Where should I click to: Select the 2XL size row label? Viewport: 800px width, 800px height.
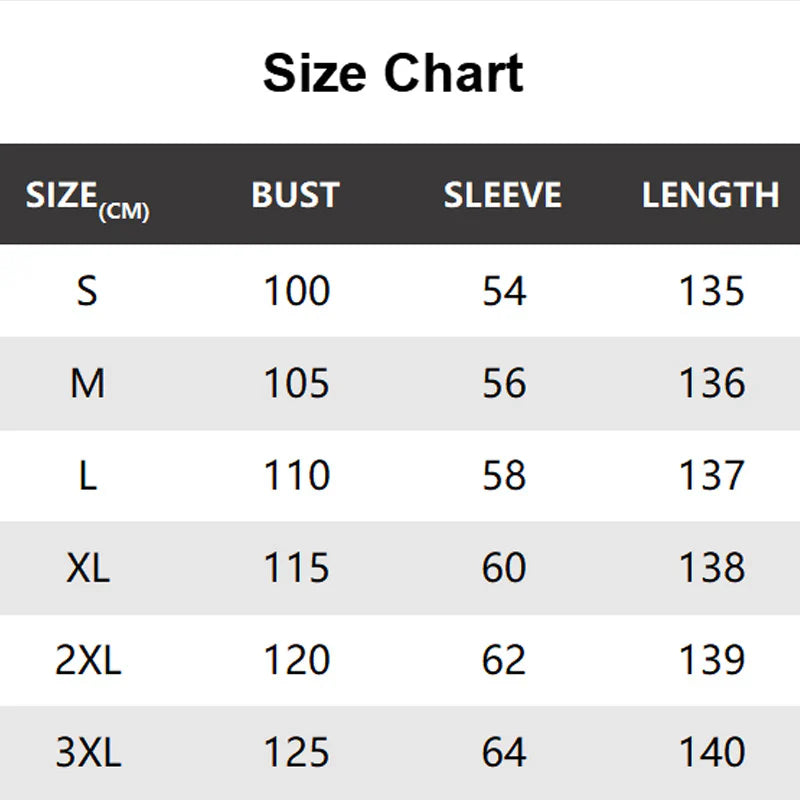pyautogui.click(x=87, y=660)
